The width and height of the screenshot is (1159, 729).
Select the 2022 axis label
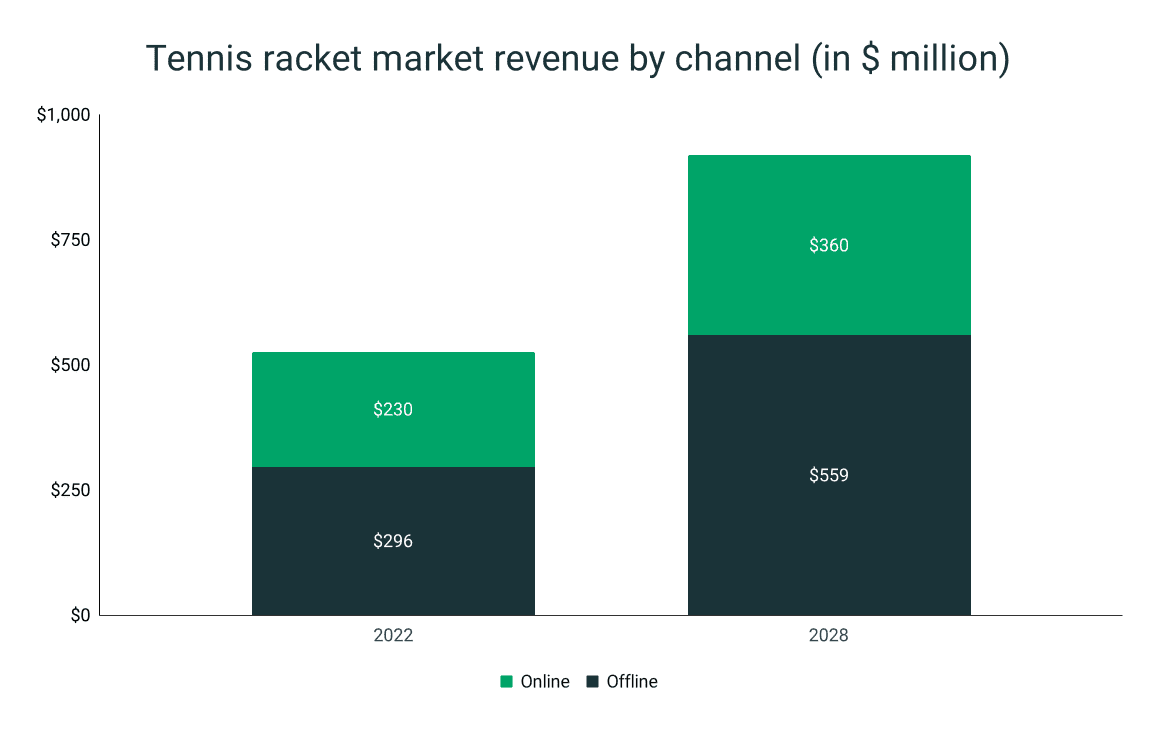393,634
